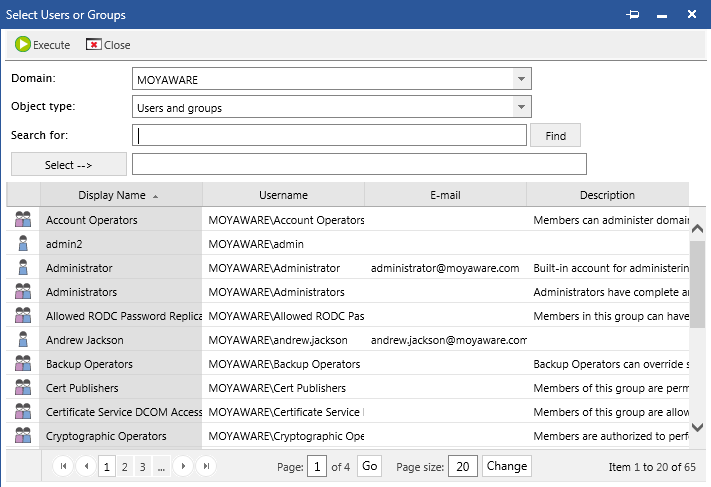
Task: Open the Domain dropdown
Action: pos(520,79)
